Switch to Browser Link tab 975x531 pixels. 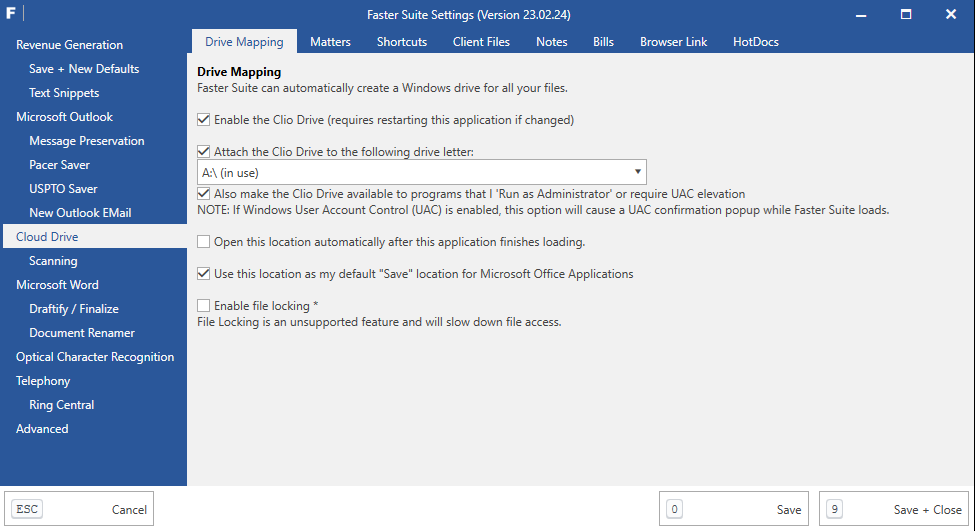pos(673,42)
